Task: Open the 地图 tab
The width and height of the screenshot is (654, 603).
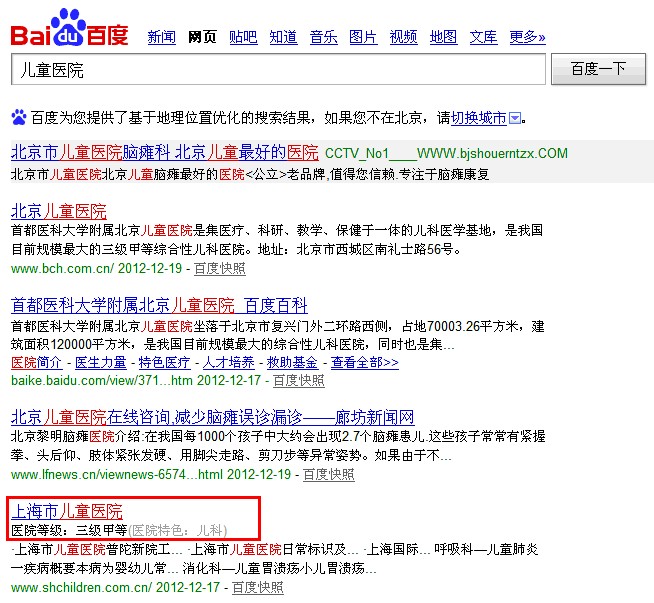Action: pos(443,38)
